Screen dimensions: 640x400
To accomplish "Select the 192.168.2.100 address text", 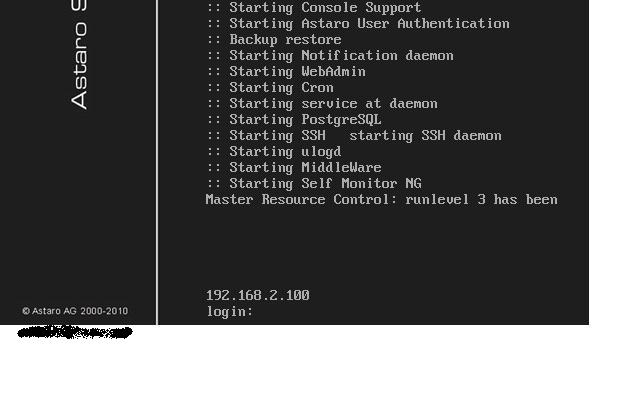I will (258, 295).
